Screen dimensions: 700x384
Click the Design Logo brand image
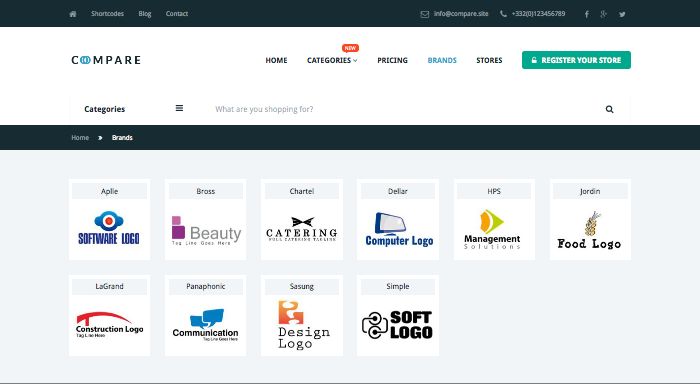[304, 325]
